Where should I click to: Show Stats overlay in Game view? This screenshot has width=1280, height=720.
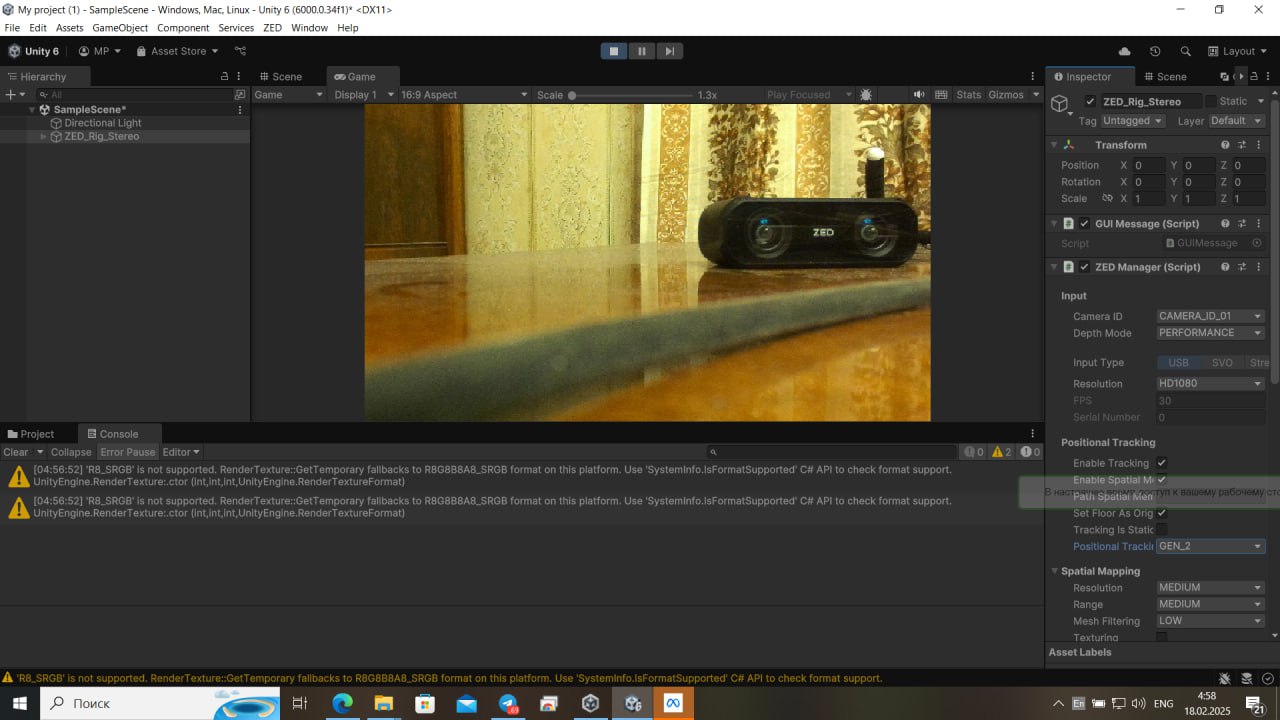(x=969, y=95)
